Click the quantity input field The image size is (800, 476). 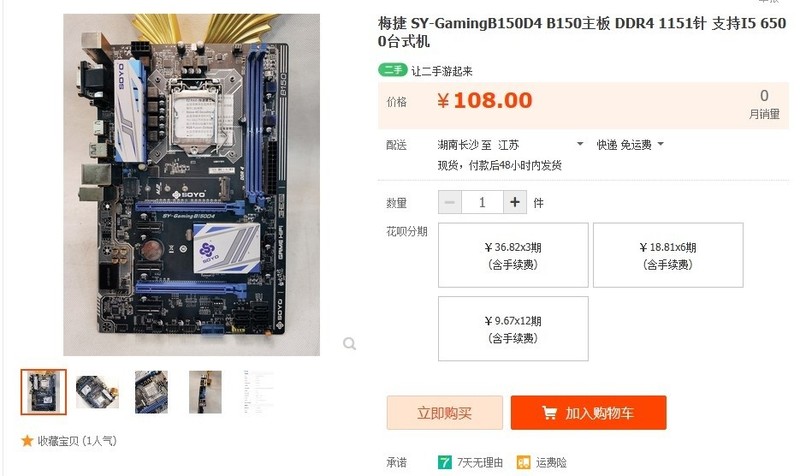[482, 203]
